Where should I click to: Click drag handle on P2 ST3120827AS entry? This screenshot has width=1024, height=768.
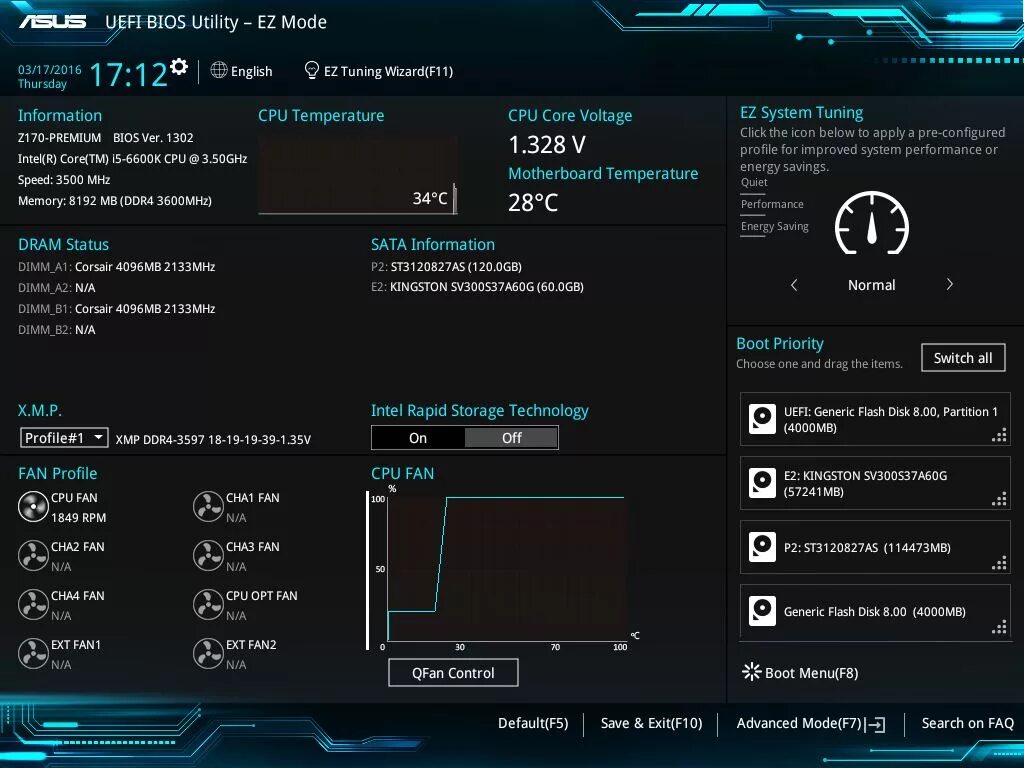999,564
